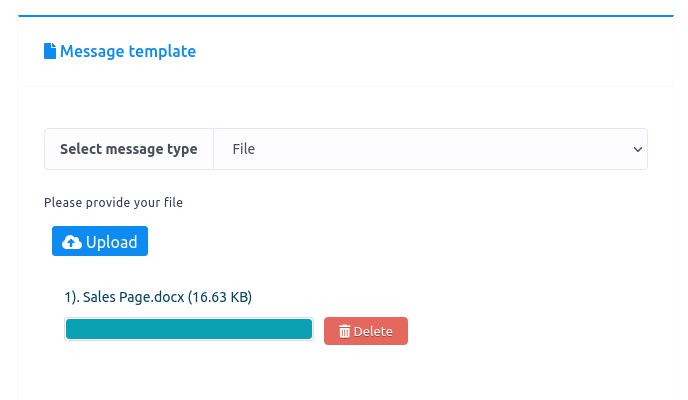Screen dimensions: 688x400
Task: Click the dropdown chevron arrow
Action: (x=637, y=149)
